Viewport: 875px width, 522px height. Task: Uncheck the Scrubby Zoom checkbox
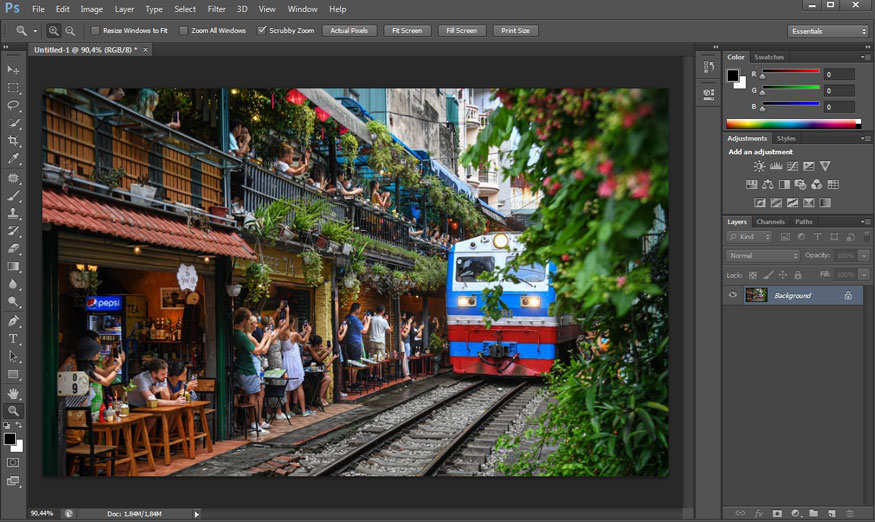(262, 31)
